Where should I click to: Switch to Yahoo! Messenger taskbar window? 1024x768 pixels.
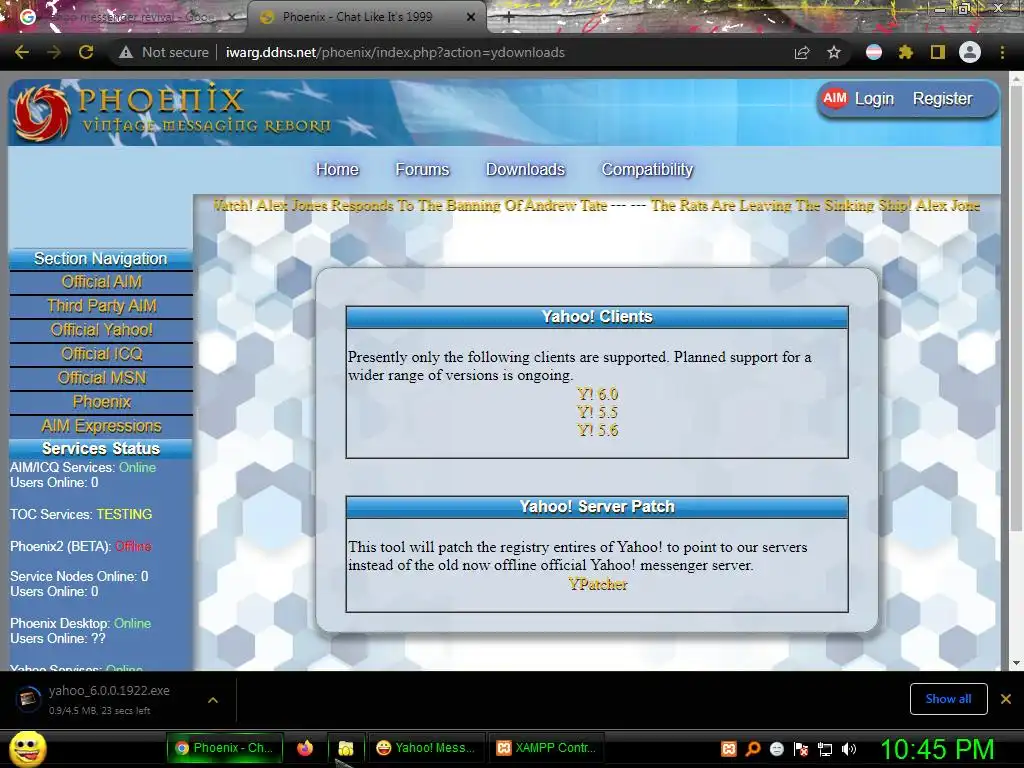pyautogui.click(x=428, y=748)
